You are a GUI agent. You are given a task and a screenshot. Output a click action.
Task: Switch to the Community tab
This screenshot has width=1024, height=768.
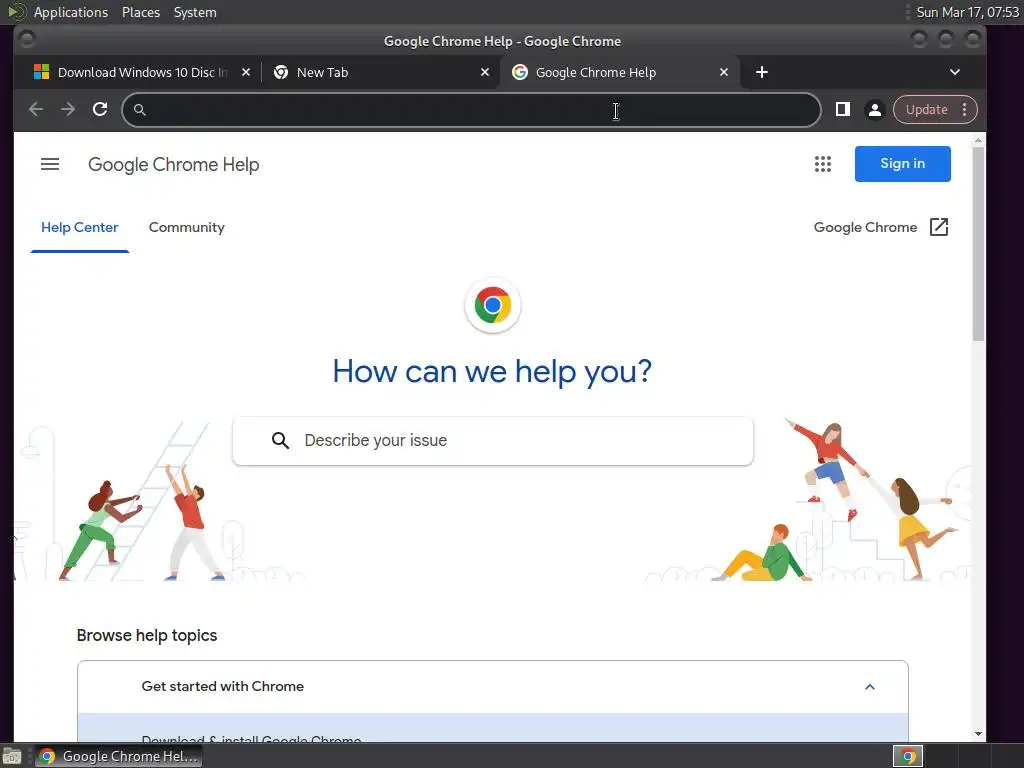coord(187,227)
